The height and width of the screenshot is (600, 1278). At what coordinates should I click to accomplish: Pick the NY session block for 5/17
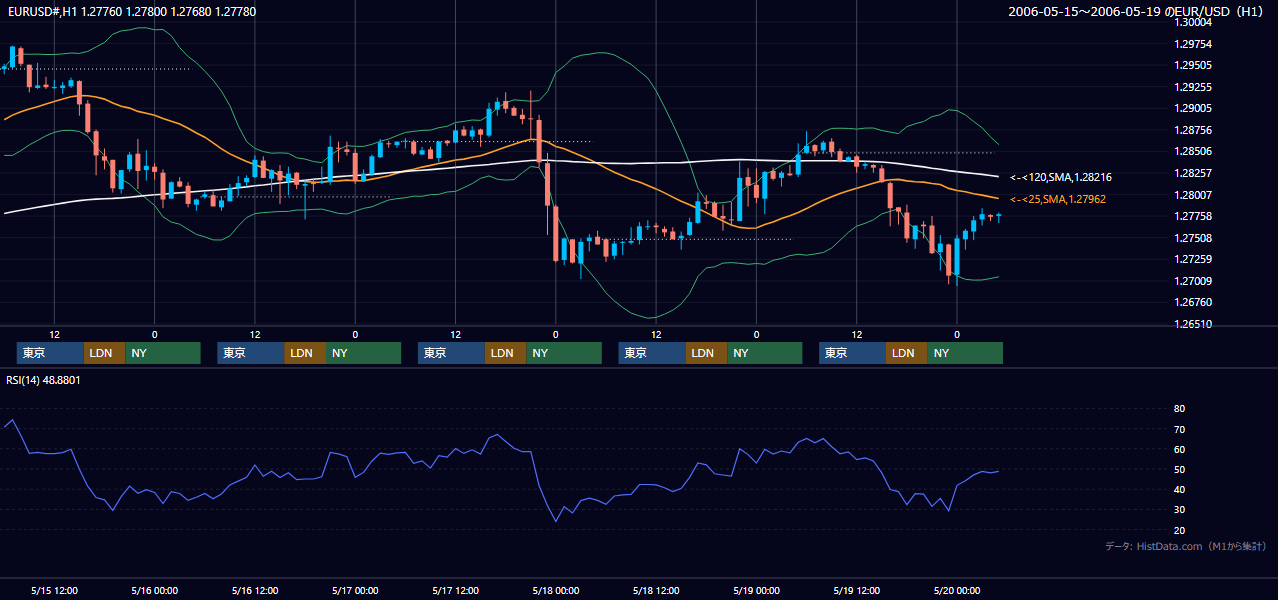point(564,353)
